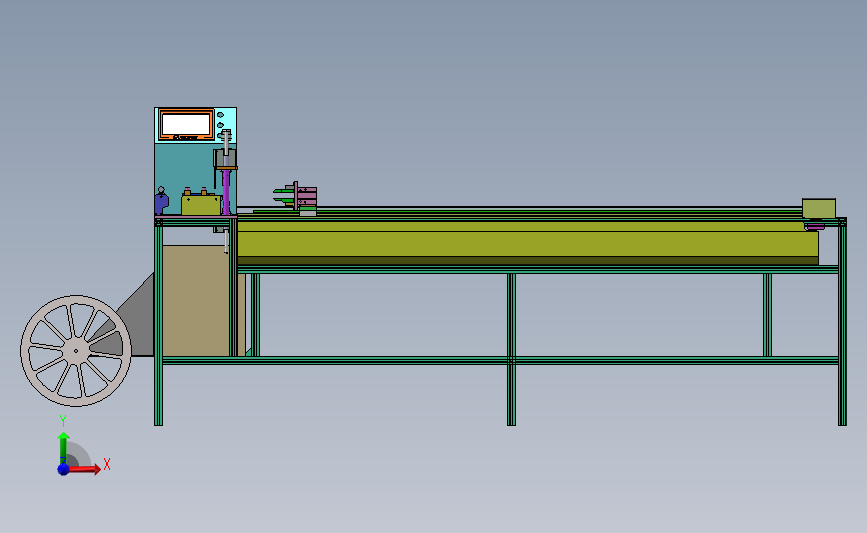Select the rightmost green frame leg
This screenshot has width=867, height=533.
pyautogui.click(x=842, y=322)
